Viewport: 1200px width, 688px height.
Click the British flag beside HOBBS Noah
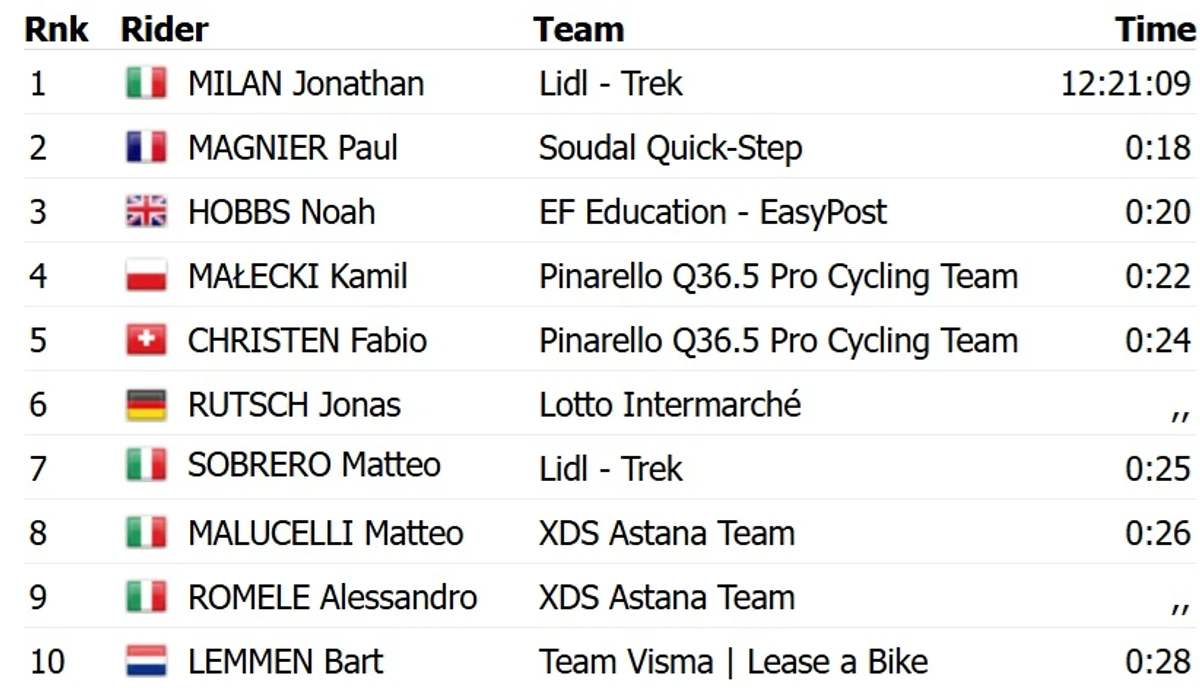click(146, 212)
